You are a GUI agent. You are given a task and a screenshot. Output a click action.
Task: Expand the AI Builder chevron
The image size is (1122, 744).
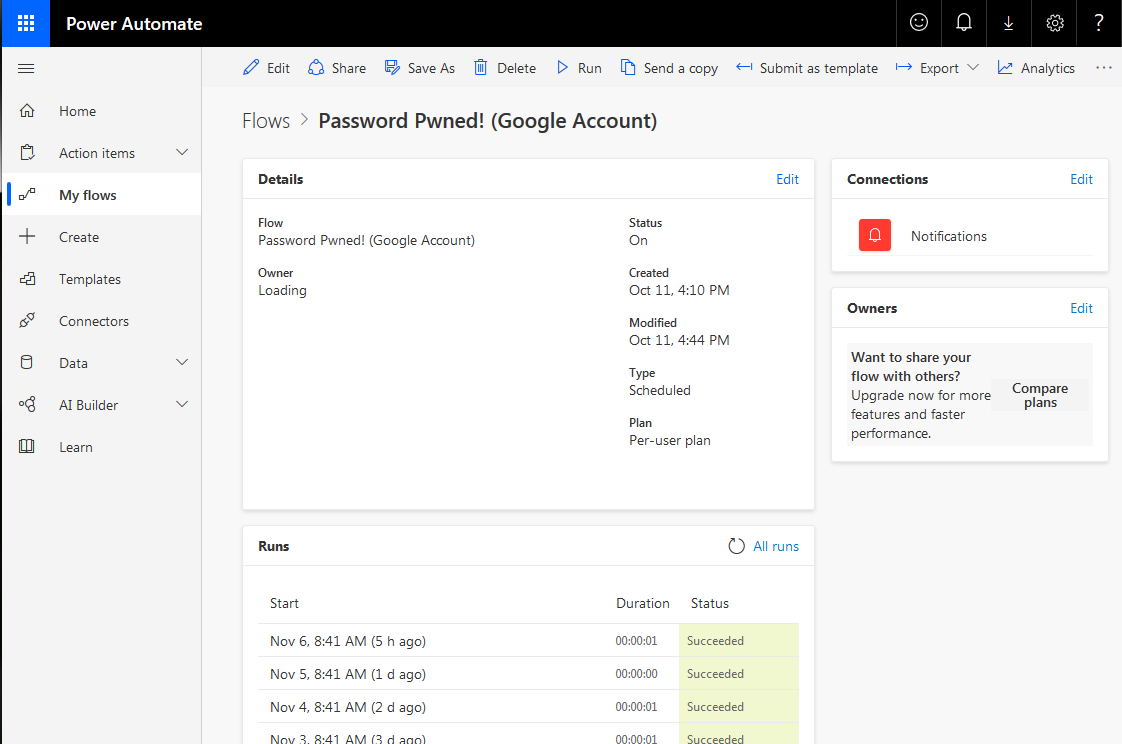182,404
